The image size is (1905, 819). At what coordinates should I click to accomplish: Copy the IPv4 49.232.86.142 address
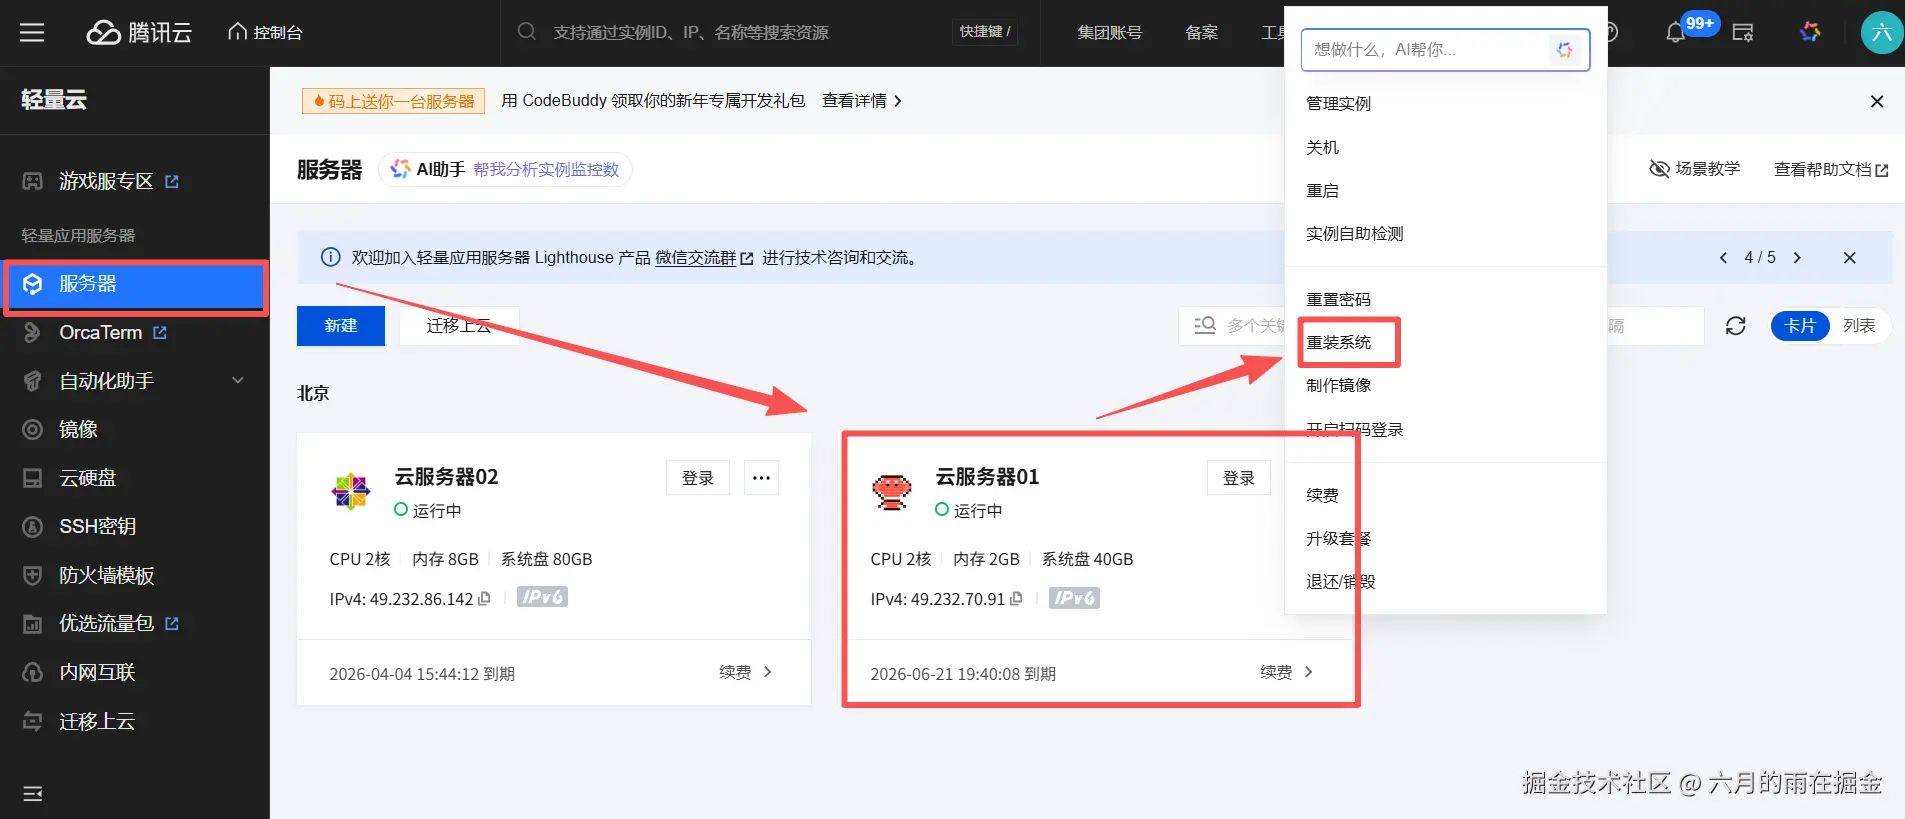tap(485, 599)
